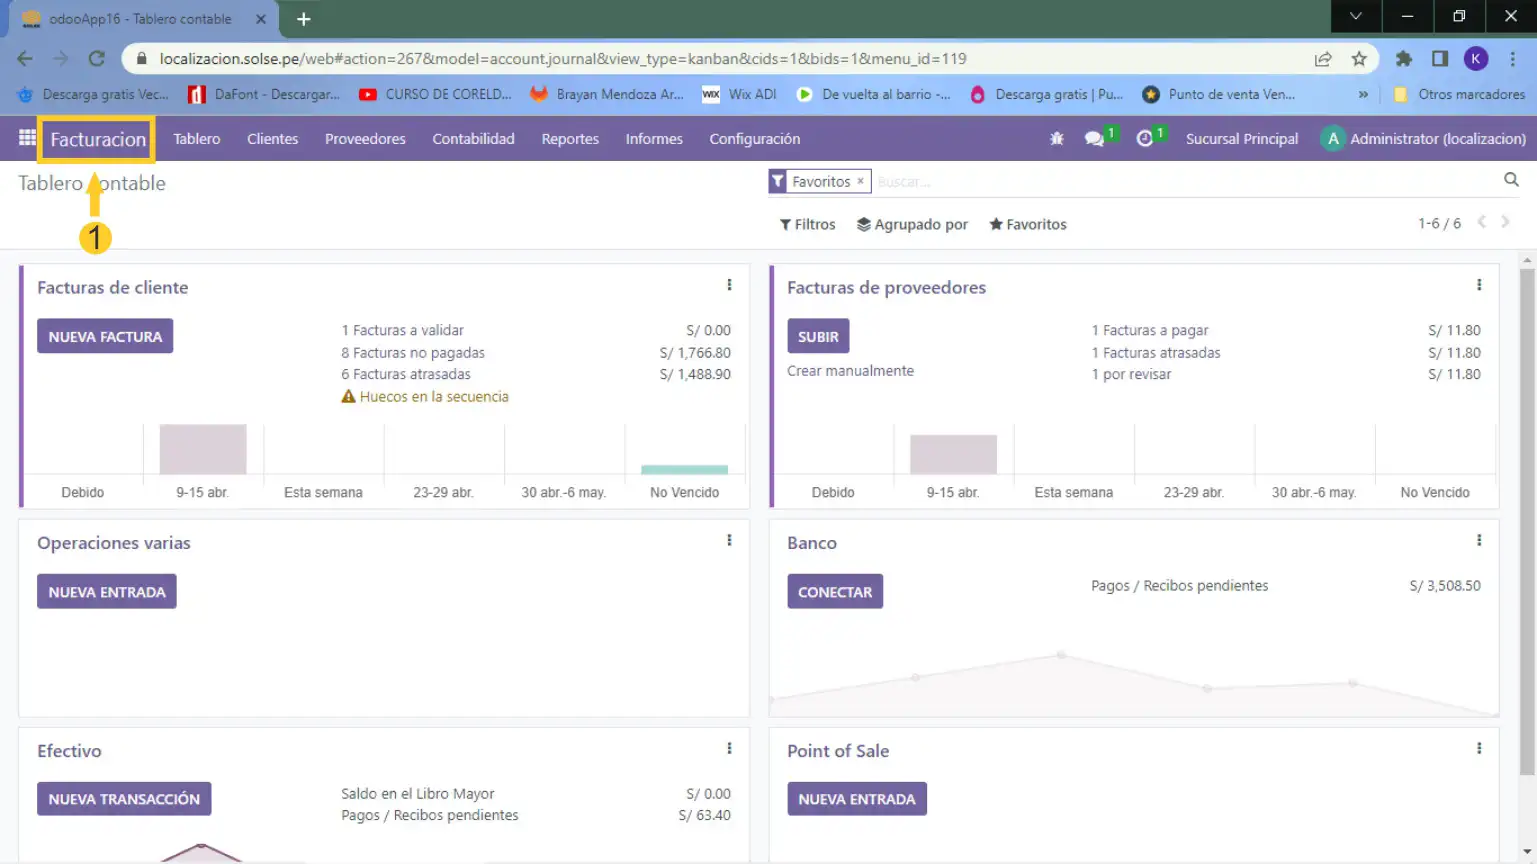1537x864 pixels.
Task: Bookmark page with the star icon
Action: tap(1359, 59)
